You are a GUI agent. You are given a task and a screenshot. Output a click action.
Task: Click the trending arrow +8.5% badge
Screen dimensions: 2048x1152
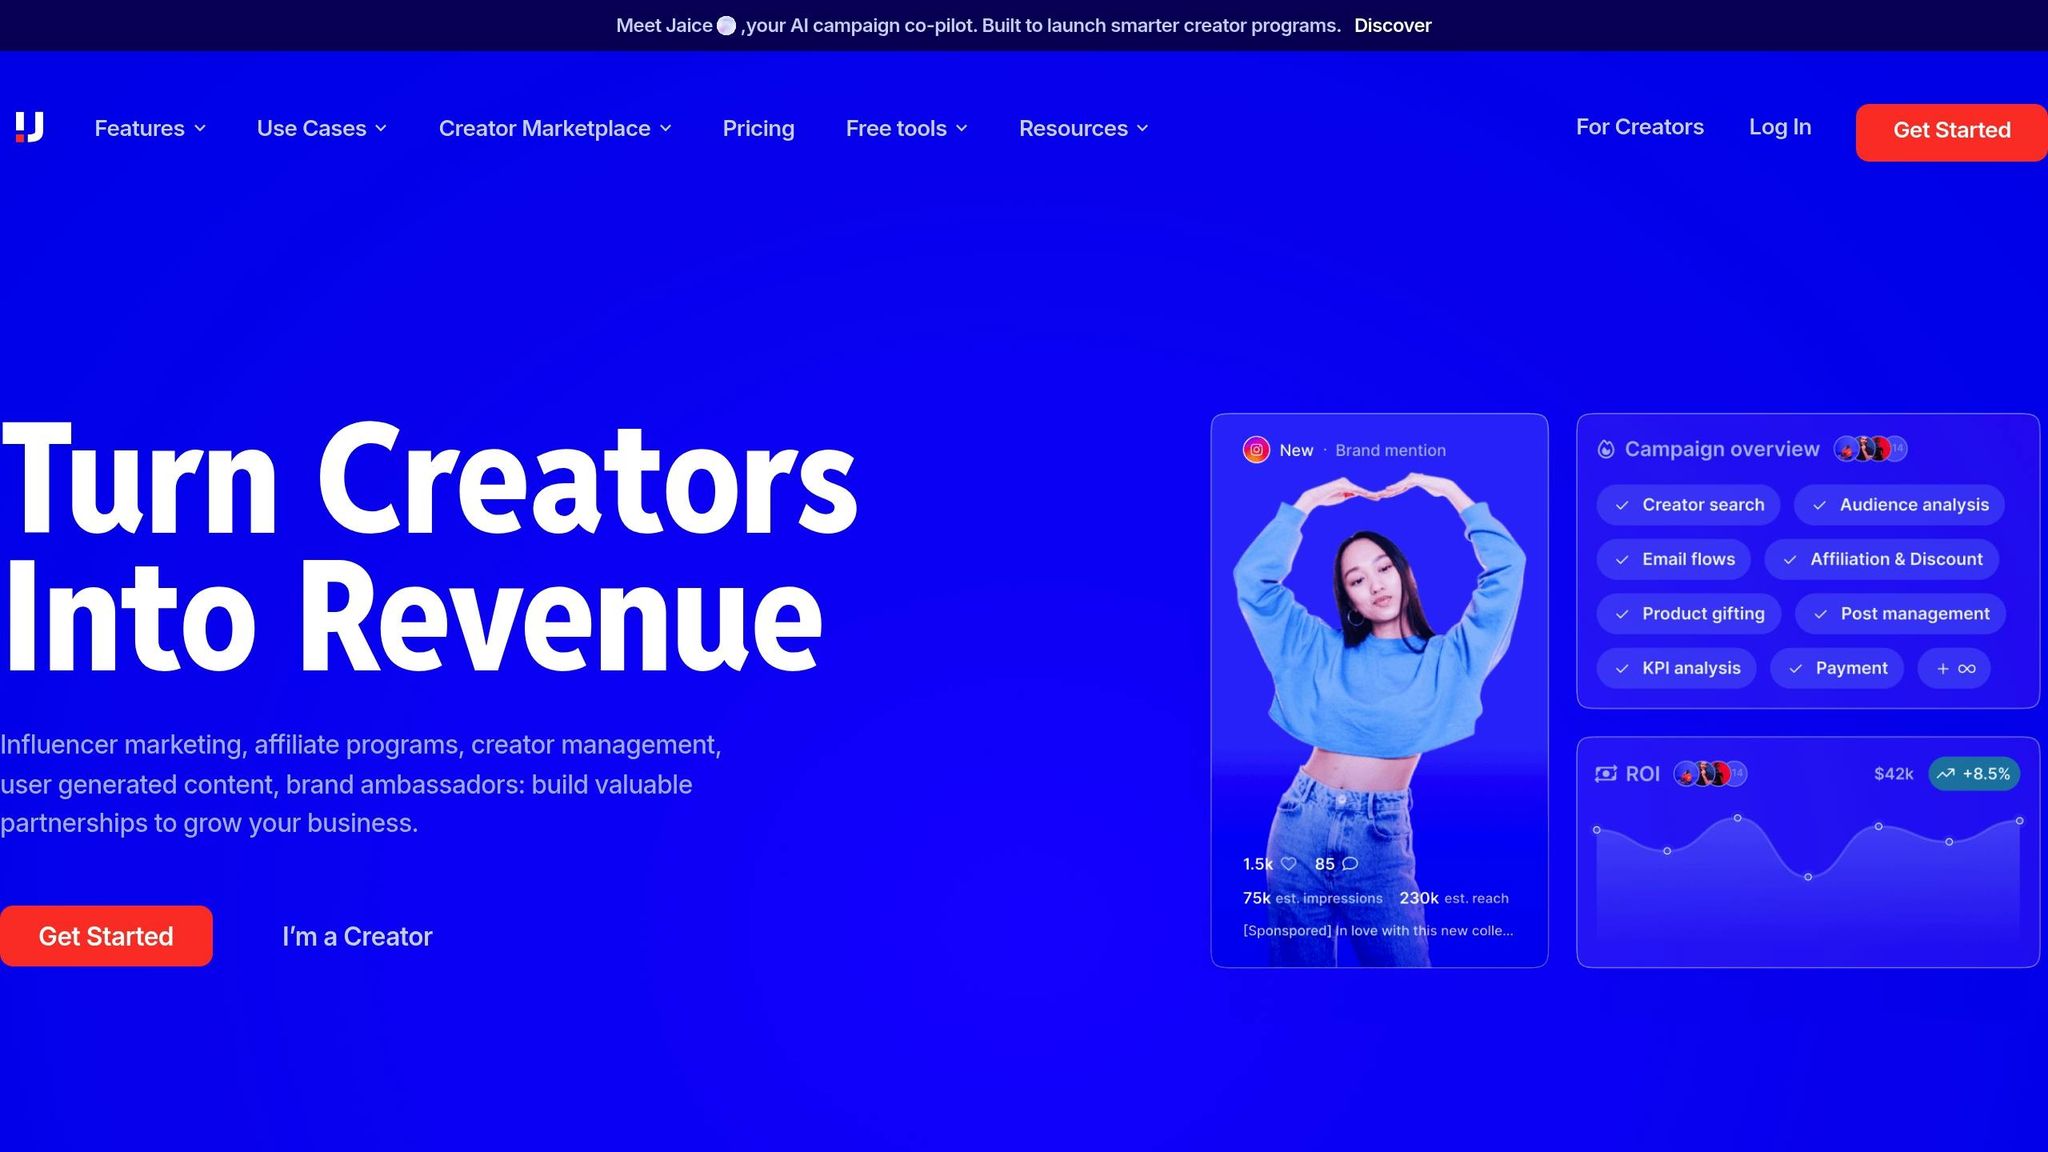1973,774
